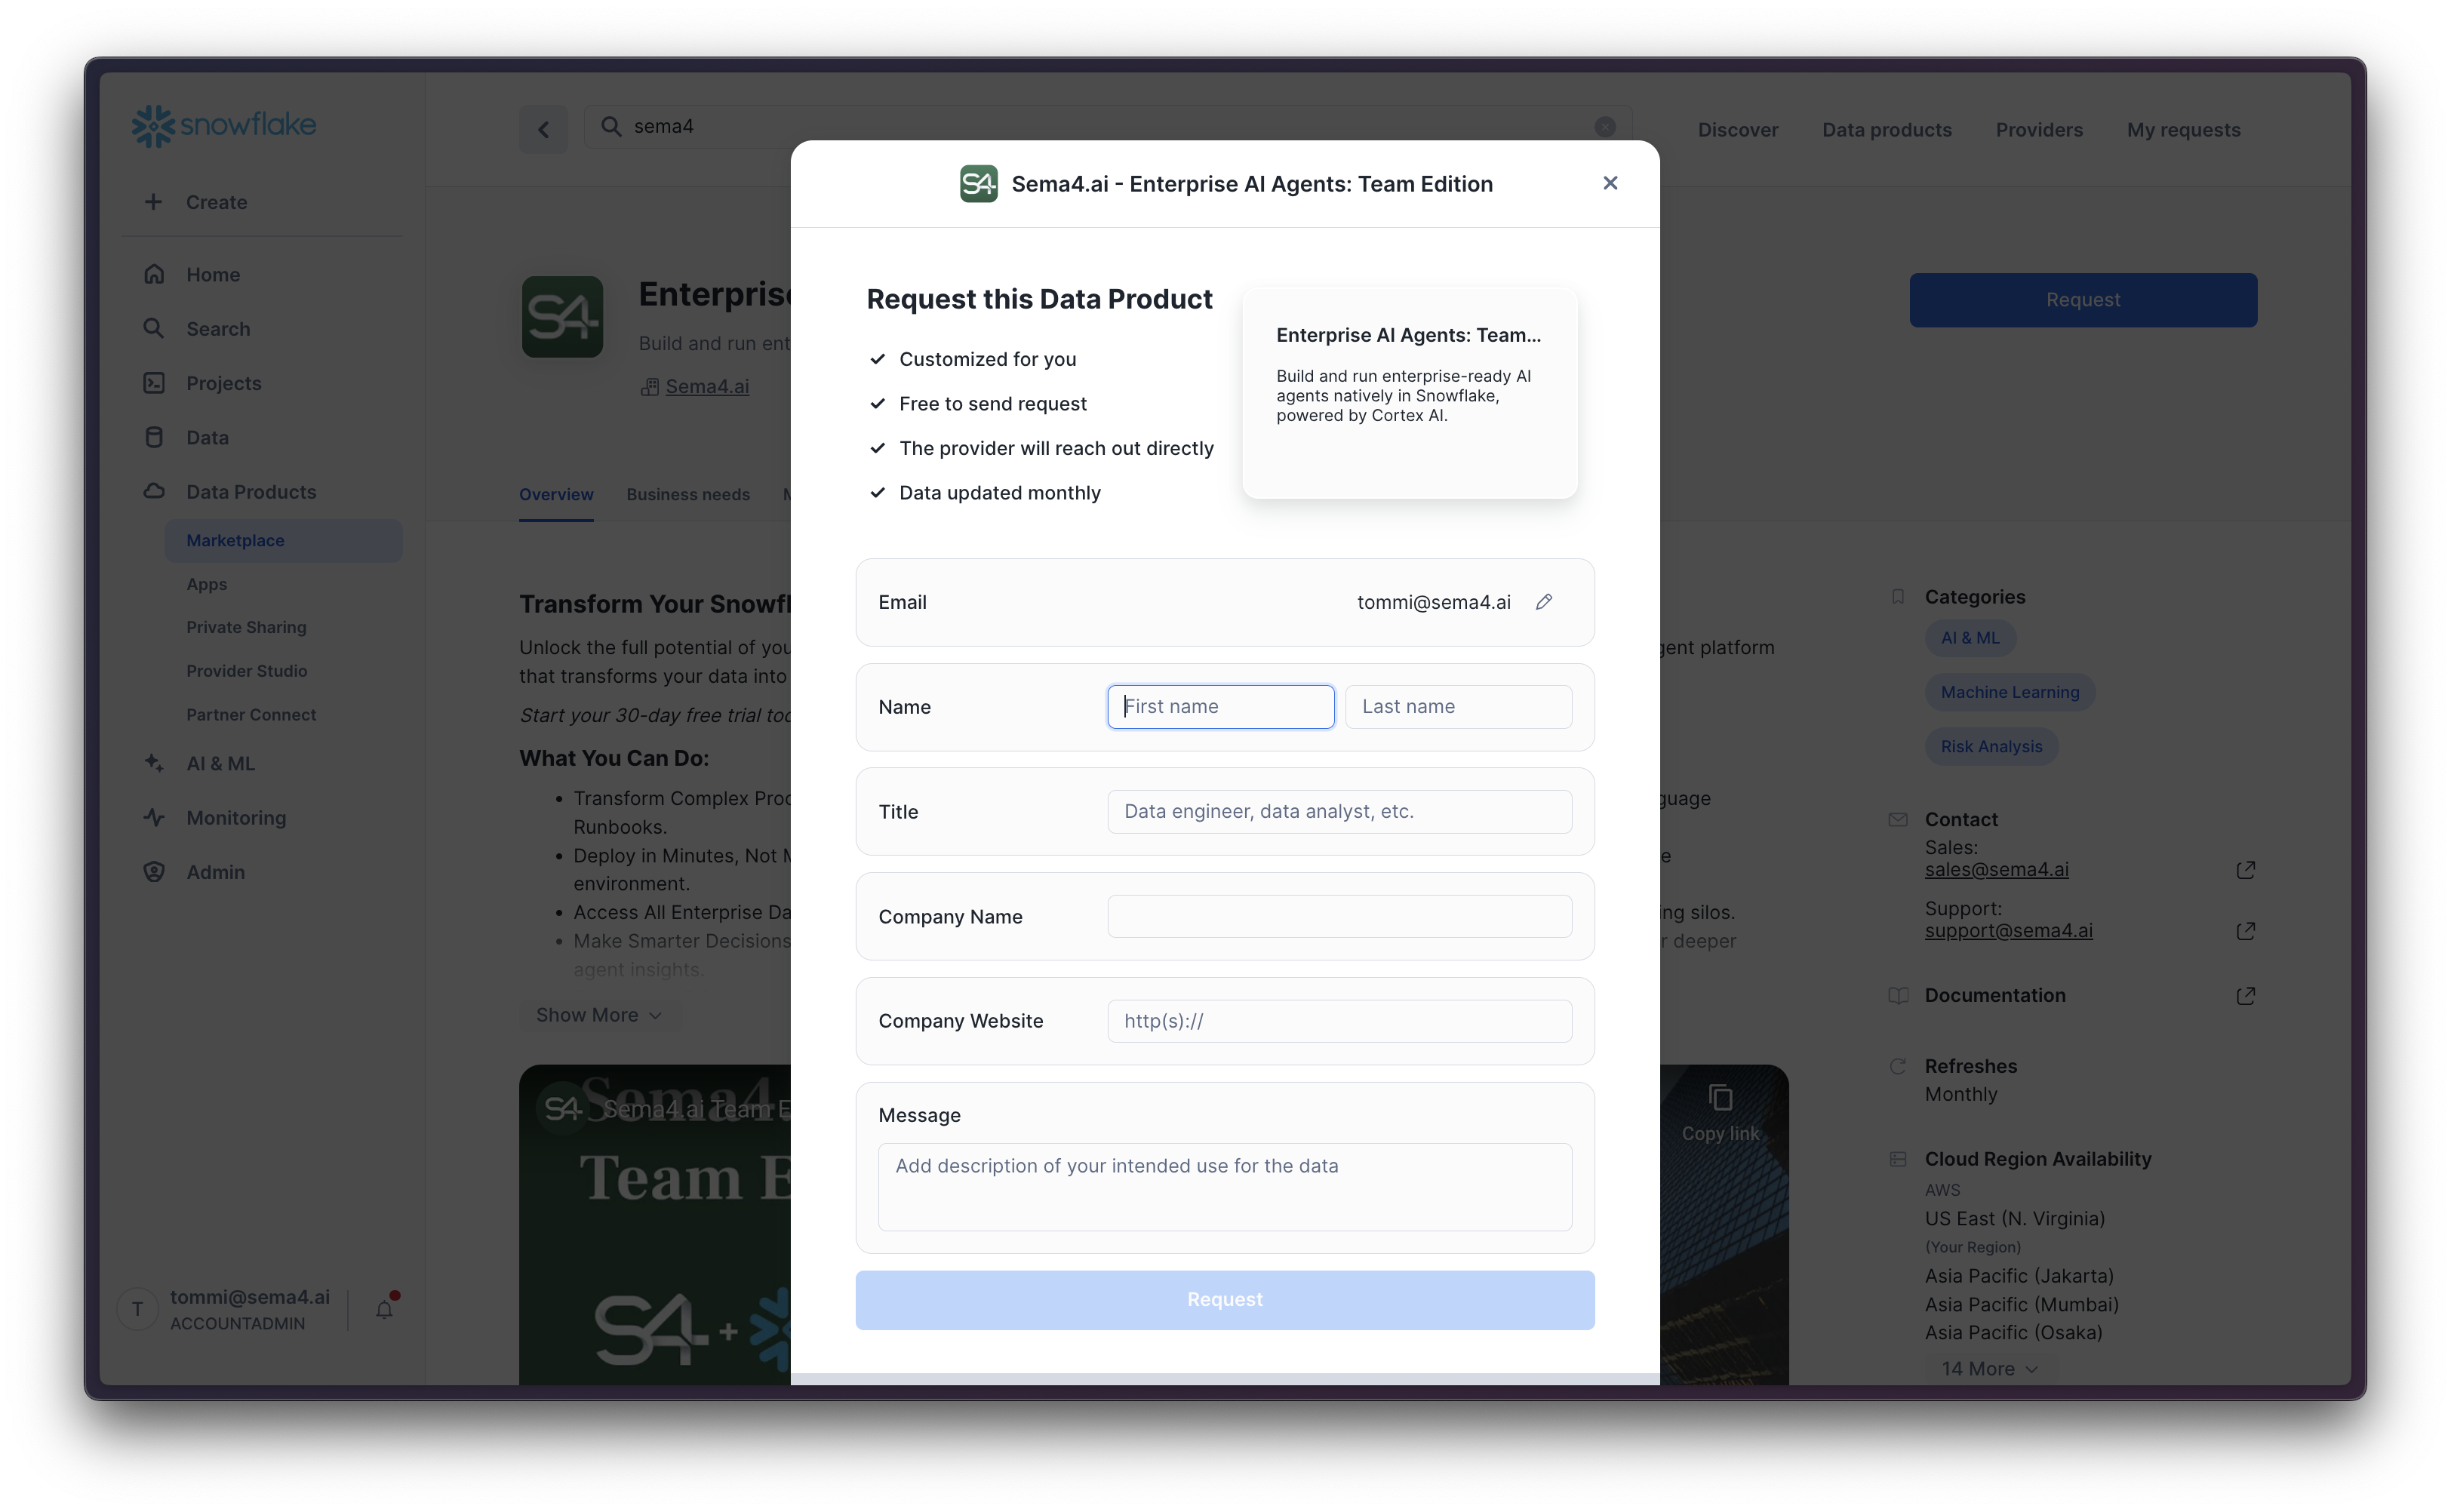Select the Machine Learning category tag

[x=2009, y=692]
